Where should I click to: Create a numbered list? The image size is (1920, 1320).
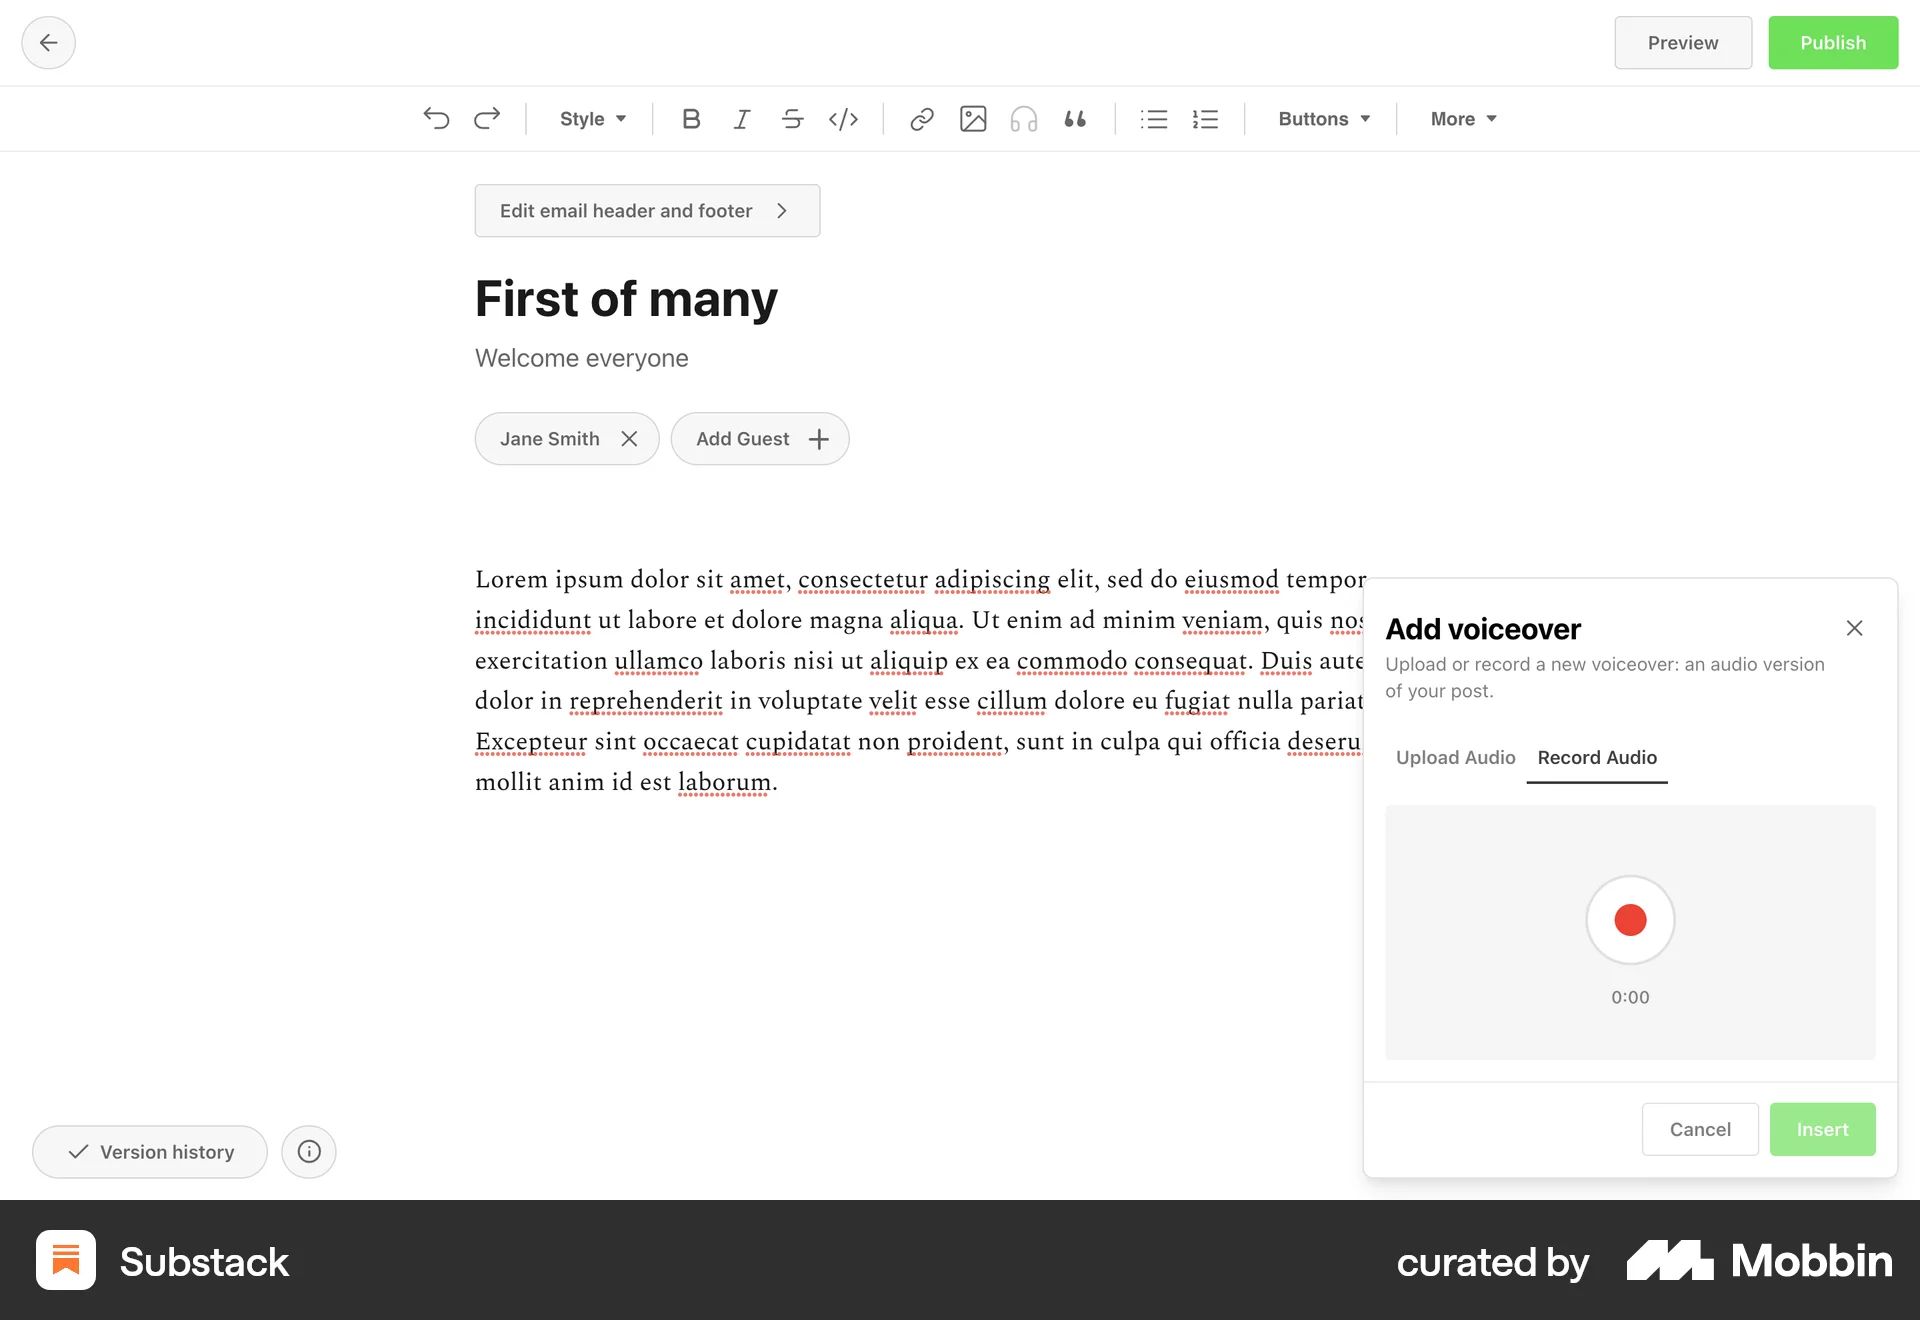coord(1206,119)
